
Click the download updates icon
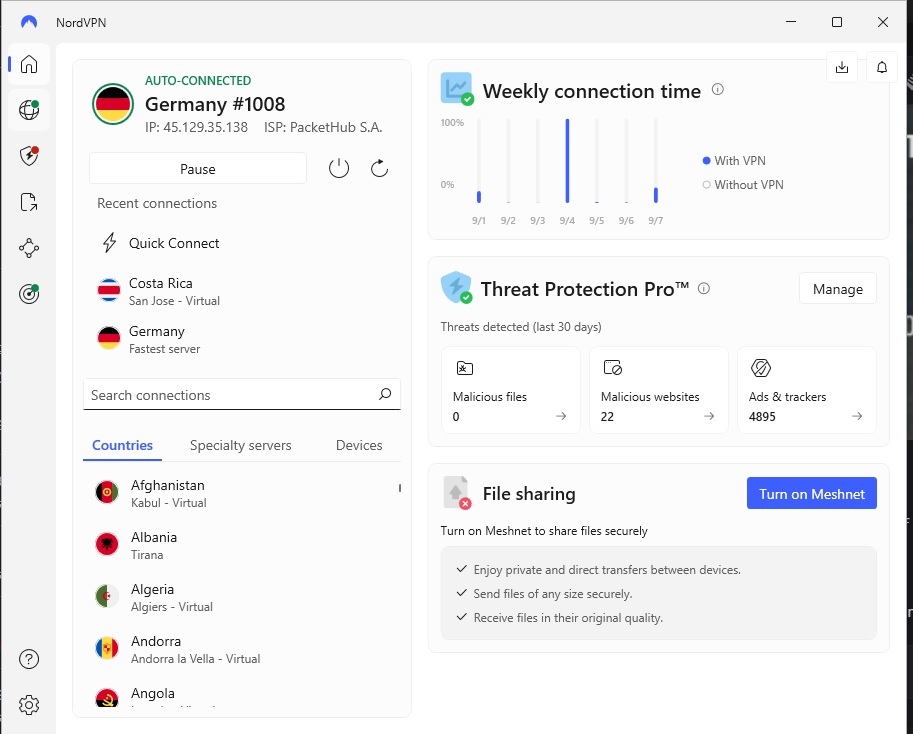[x=842, y=67]
